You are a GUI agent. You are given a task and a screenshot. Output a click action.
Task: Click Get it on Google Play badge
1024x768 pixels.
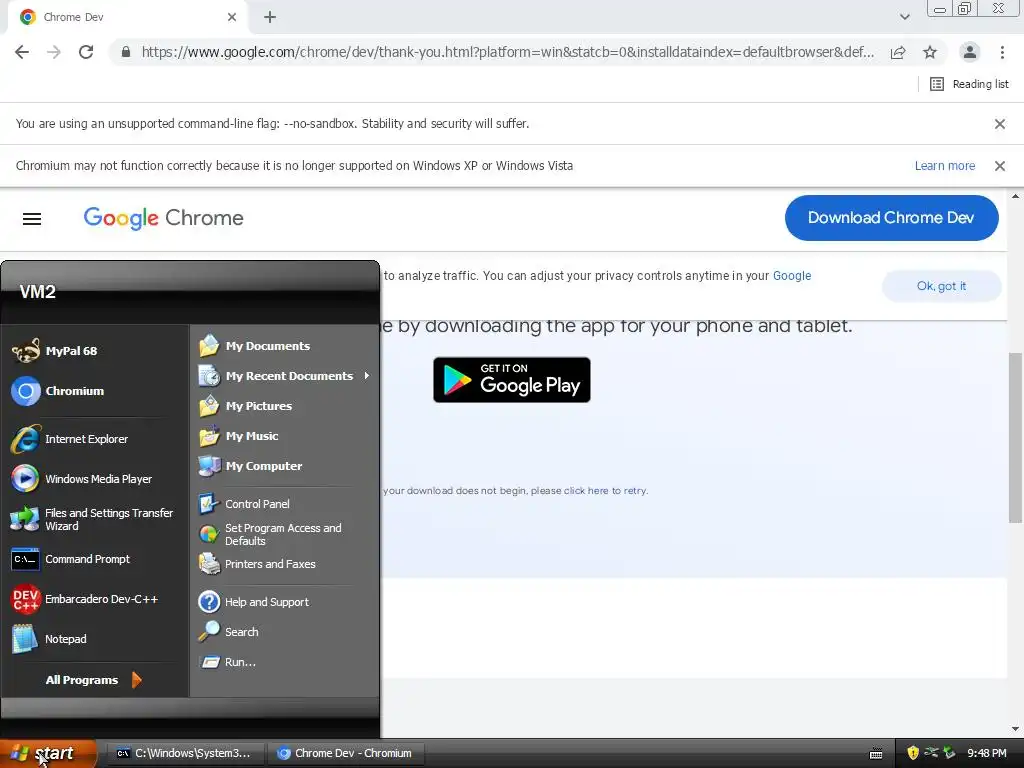pos(511,379)
